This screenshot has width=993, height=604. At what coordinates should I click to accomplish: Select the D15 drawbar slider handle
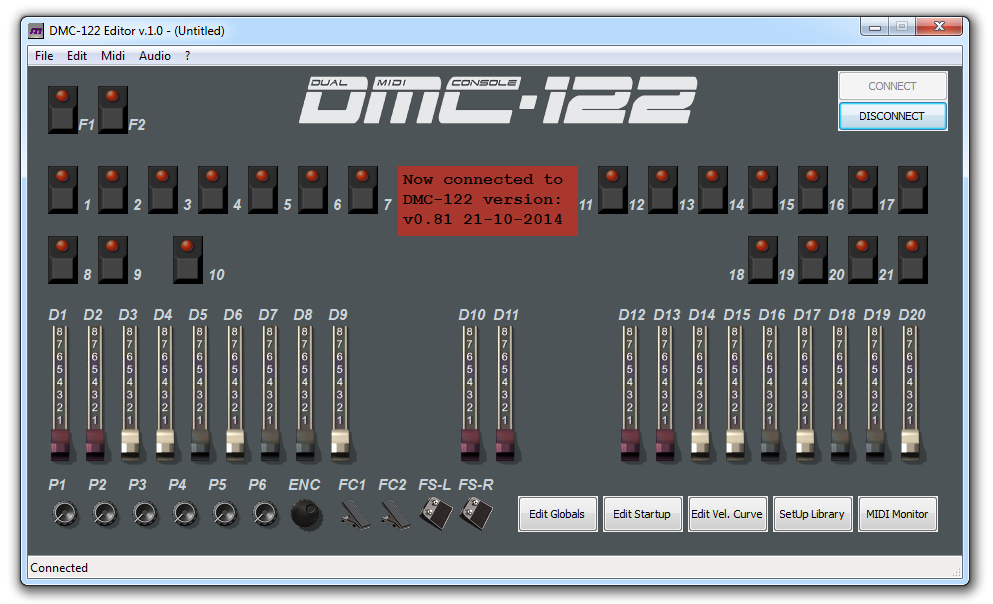735,444
